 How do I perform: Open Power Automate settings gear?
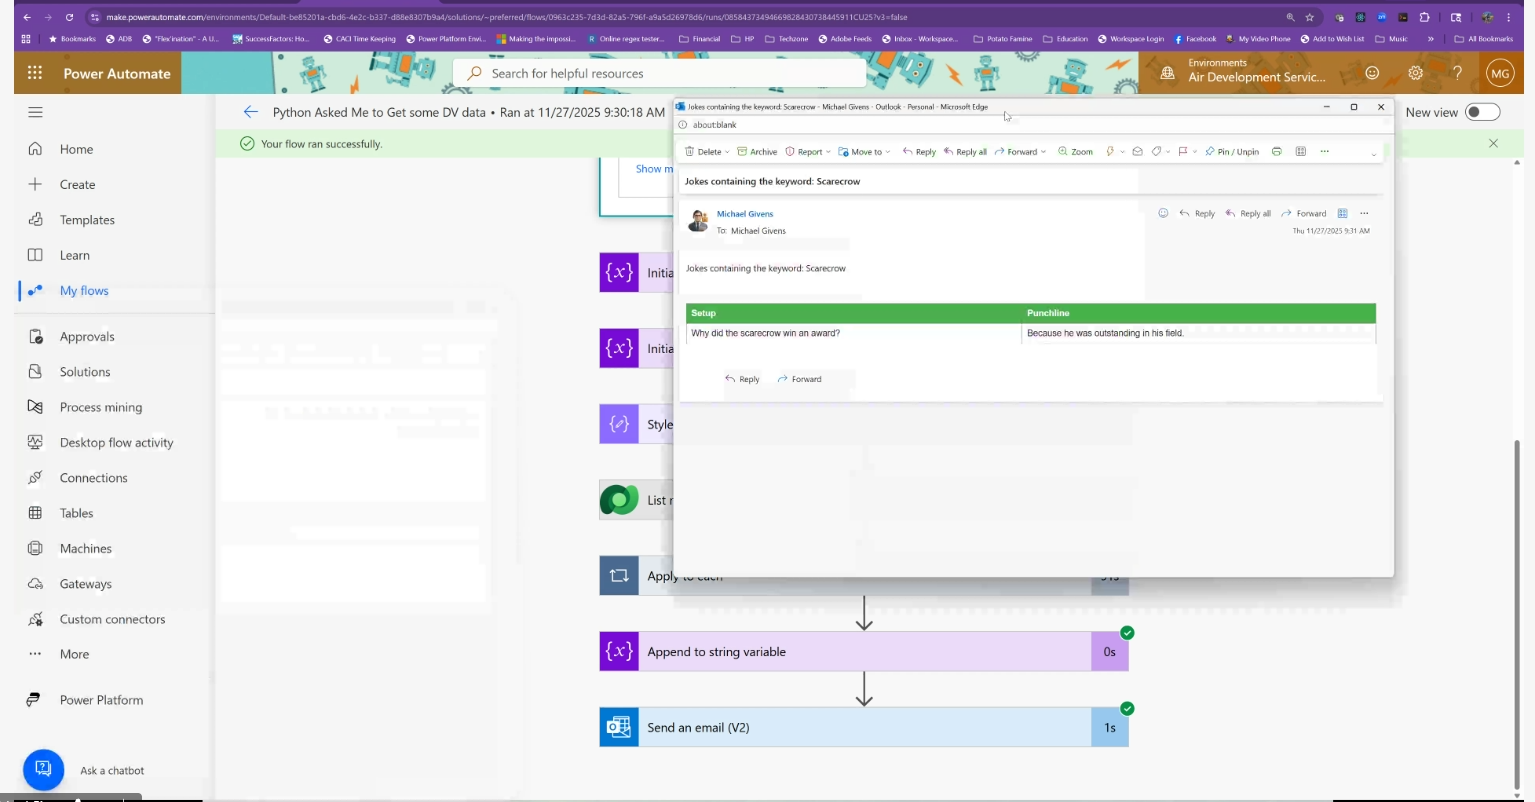tap(1415, 73)
